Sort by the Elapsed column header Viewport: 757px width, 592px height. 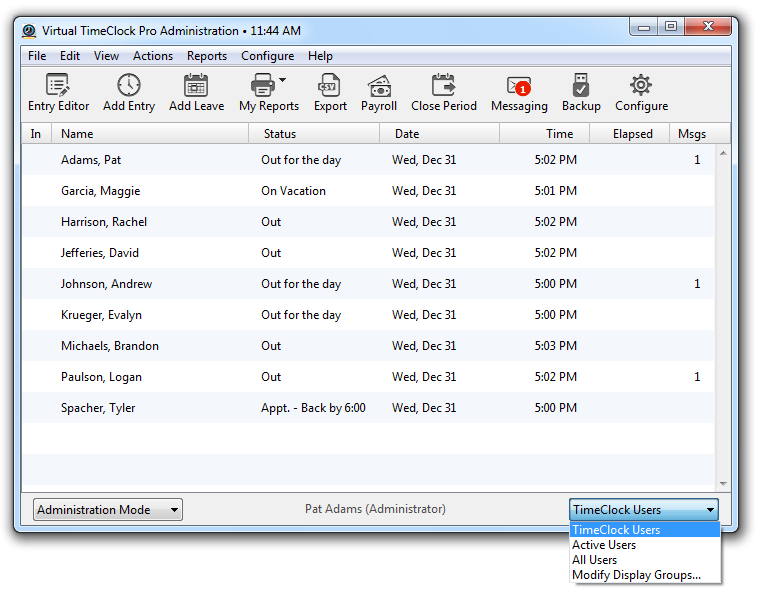630,134
